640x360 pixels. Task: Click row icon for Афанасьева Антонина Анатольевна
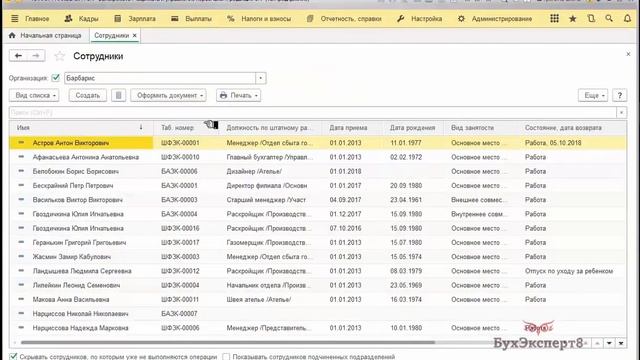coord(21,157)
